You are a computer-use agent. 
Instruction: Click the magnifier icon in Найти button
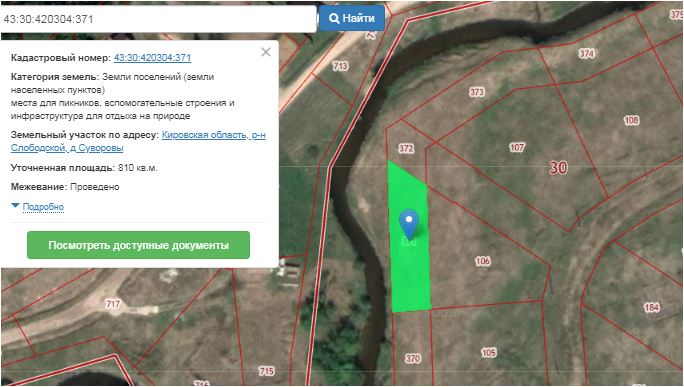coord(334,18)
